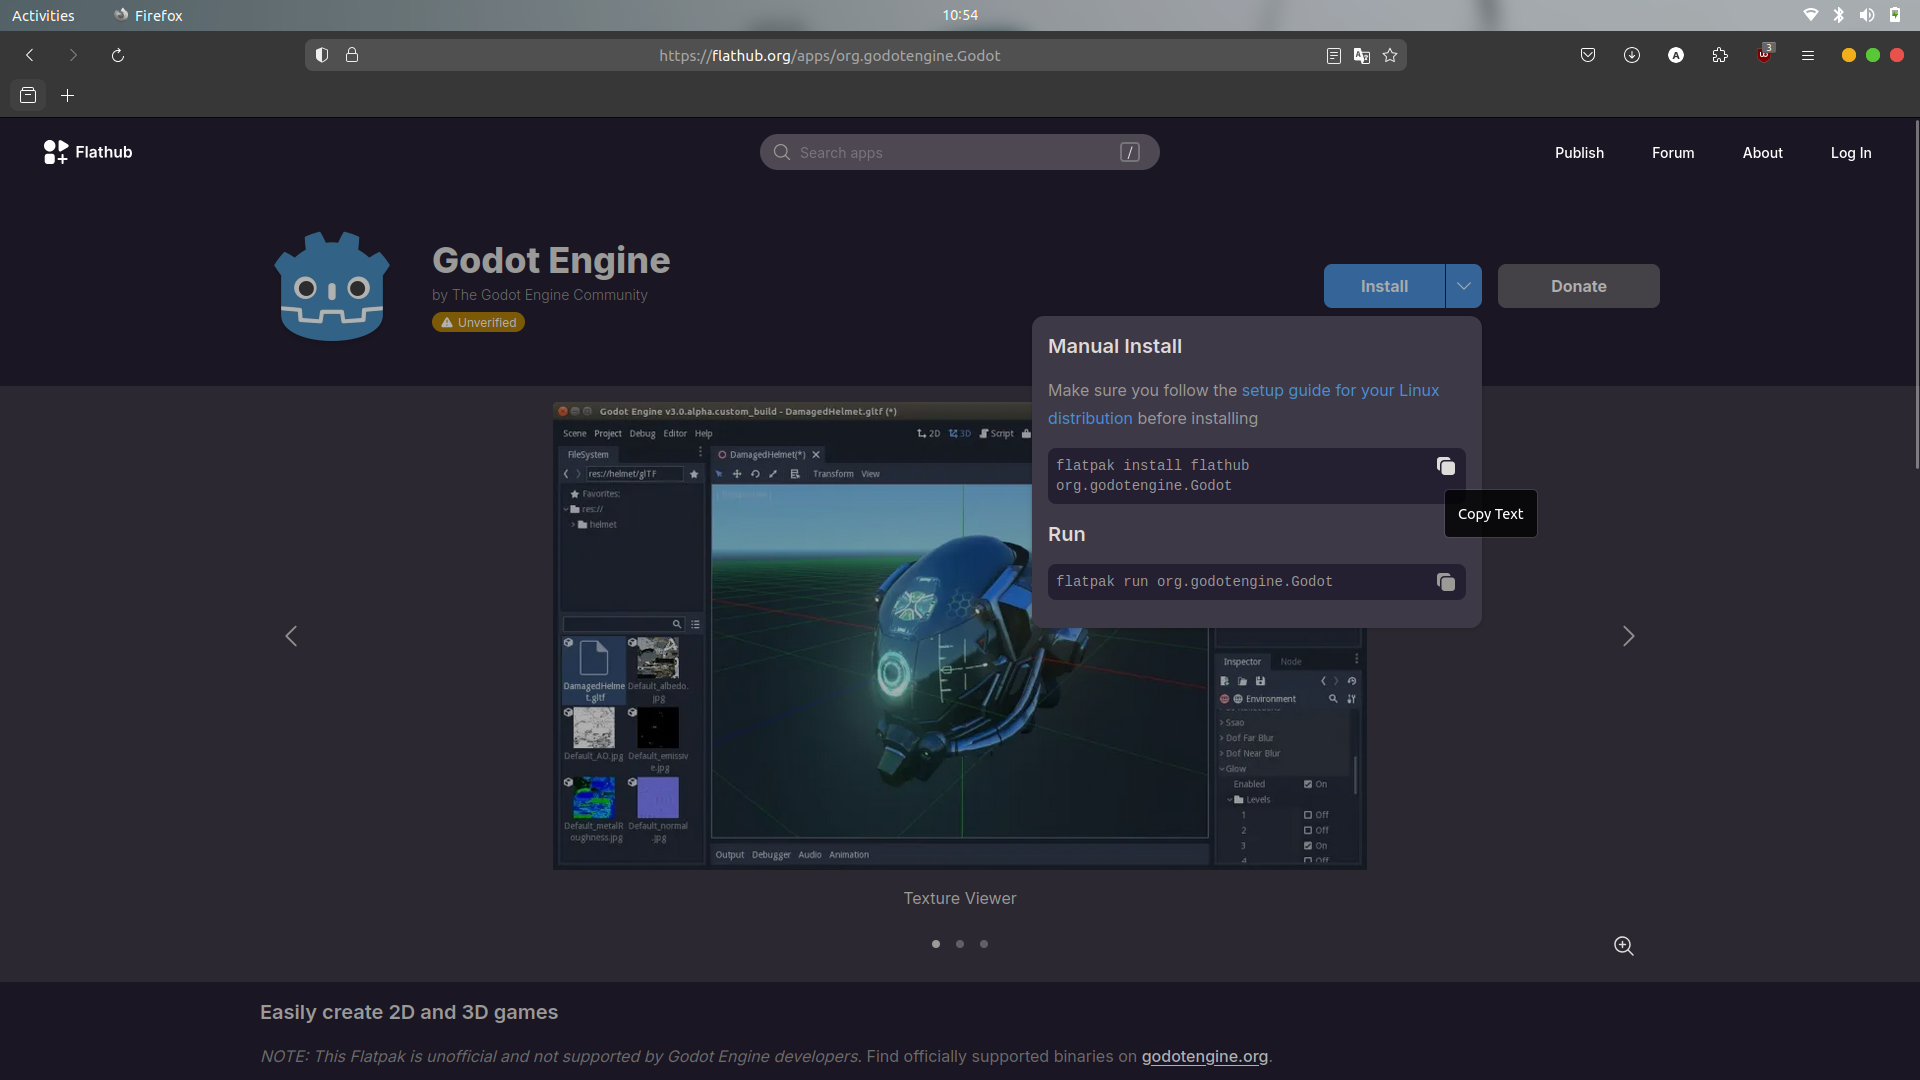Reload the current page
The height and width of the screenshot is (1080, 1920).
[x=118, y=56]
